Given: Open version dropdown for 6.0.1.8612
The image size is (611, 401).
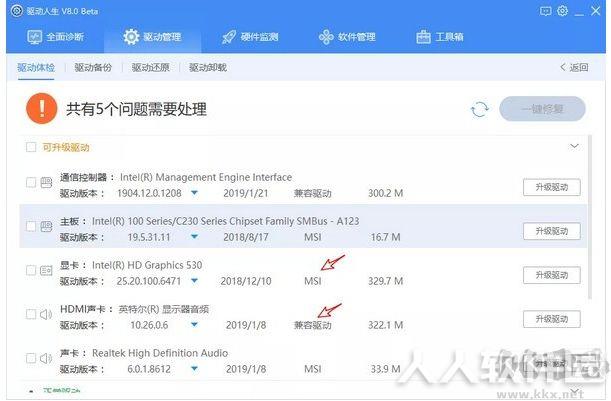Looking at the screenshot, I should [x=194, y=369].
